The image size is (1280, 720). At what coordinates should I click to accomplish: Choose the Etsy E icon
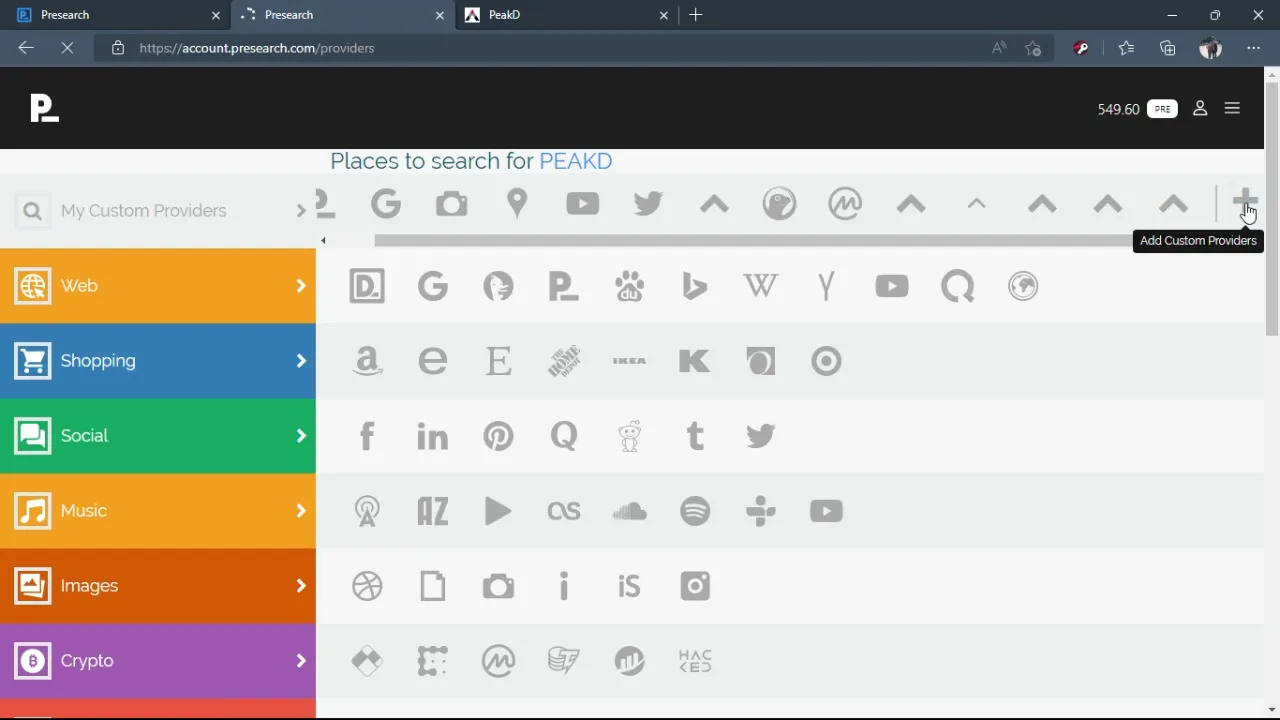498,361
